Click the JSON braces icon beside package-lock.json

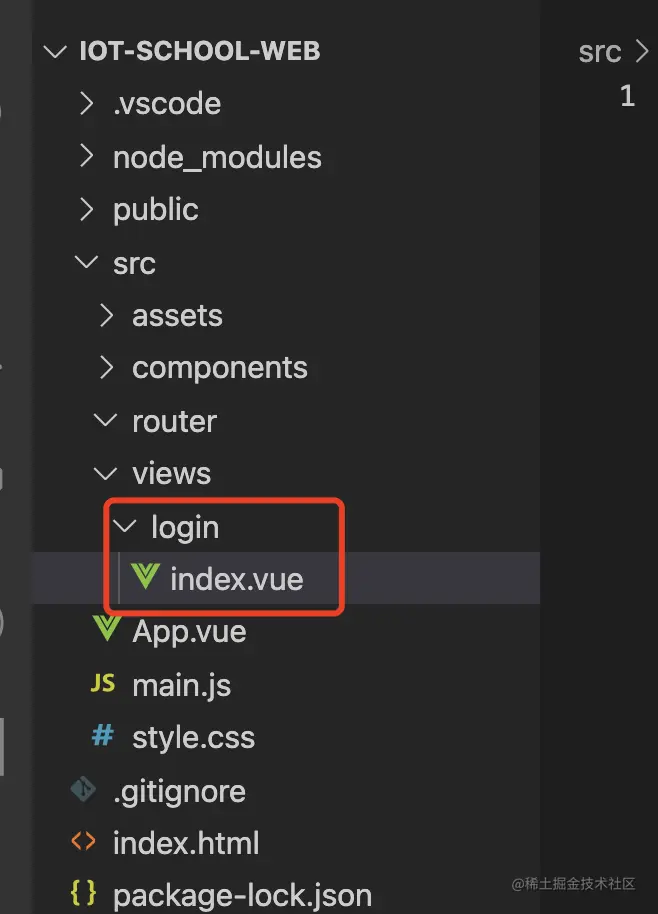coord(83,894)
